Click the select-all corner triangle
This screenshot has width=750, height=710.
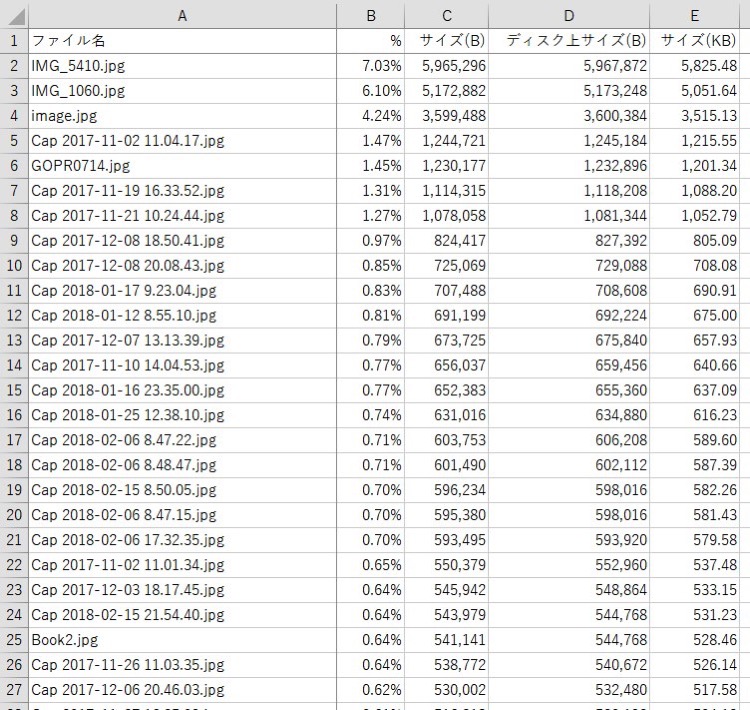point(14,15)
